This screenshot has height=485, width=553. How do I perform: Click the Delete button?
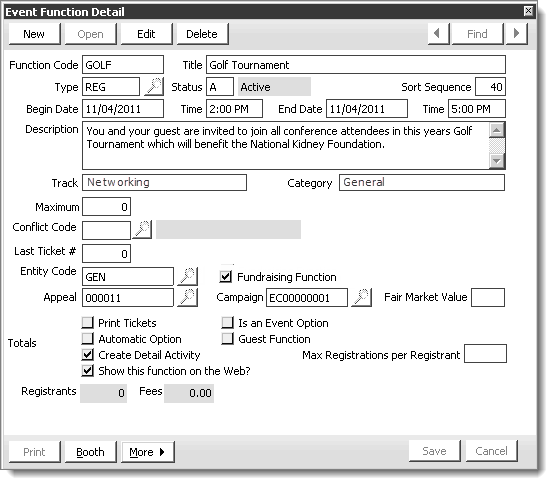point(202,34)
